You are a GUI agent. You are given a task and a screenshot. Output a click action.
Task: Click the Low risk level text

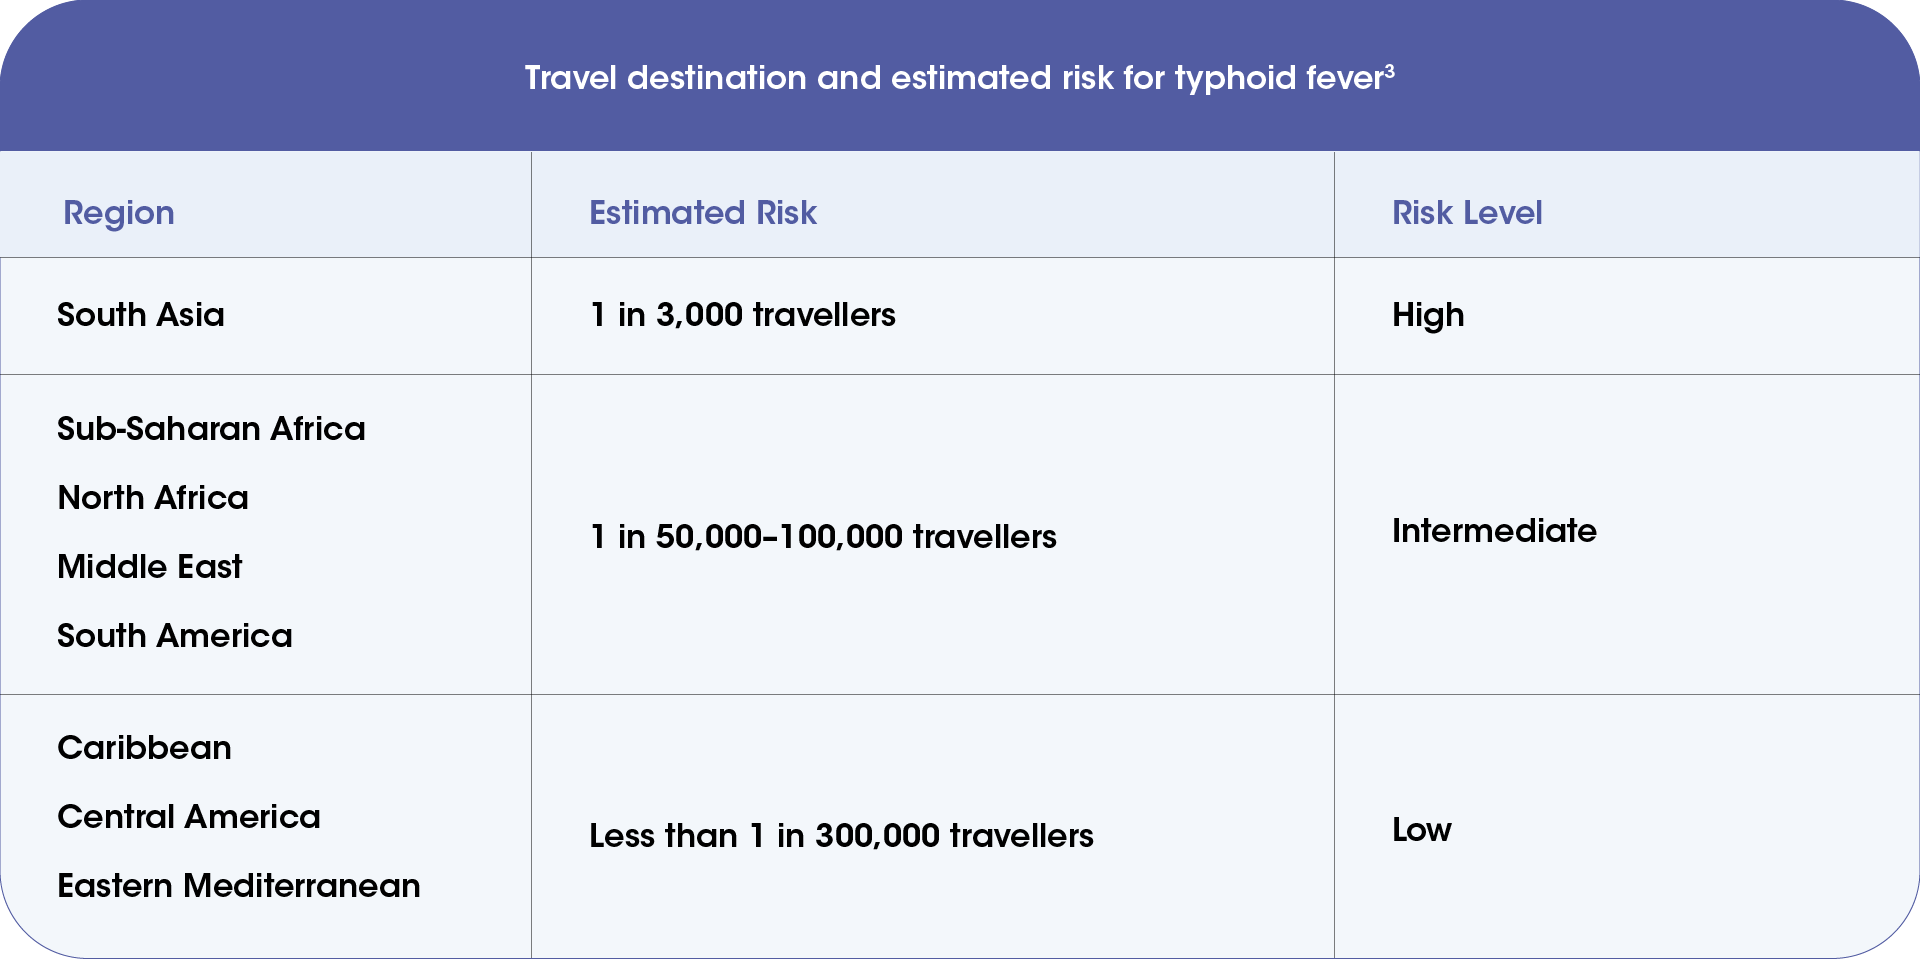tap(1421, 830)
